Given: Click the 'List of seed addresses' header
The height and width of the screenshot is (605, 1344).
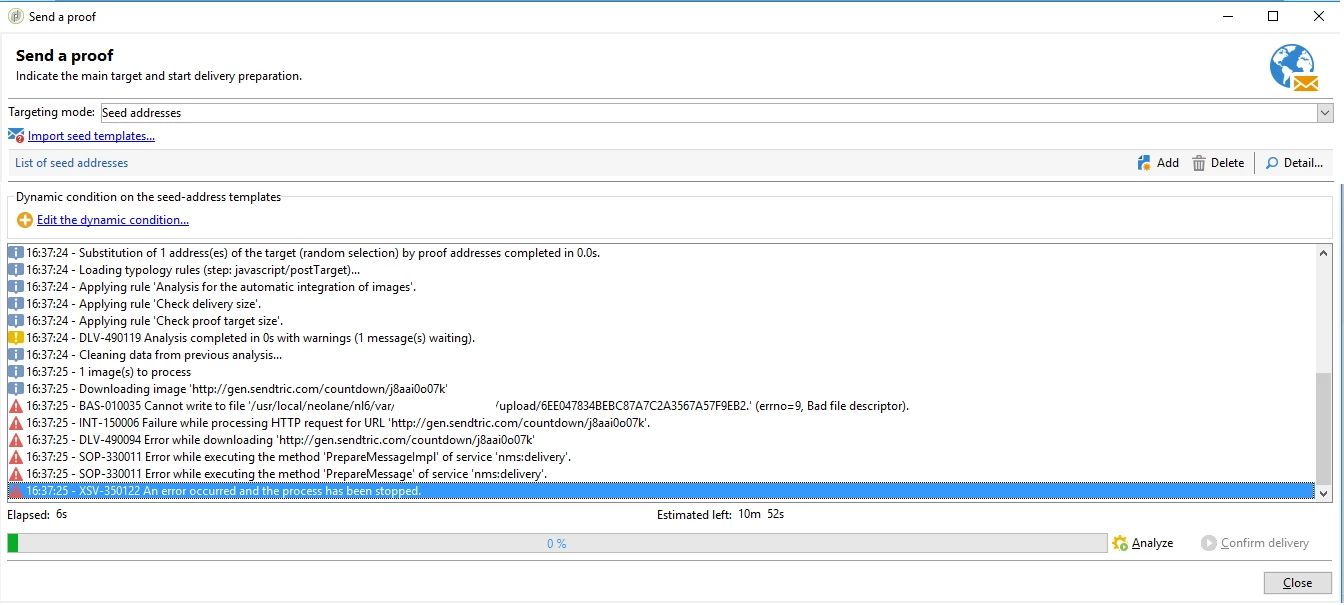Looking at the screenshot, I should coord(72,163).
